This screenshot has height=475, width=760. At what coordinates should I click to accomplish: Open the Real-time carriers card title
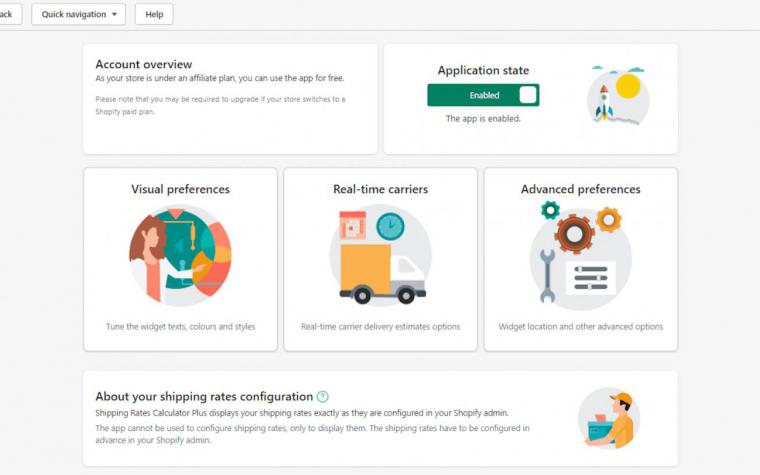point(380,189)
